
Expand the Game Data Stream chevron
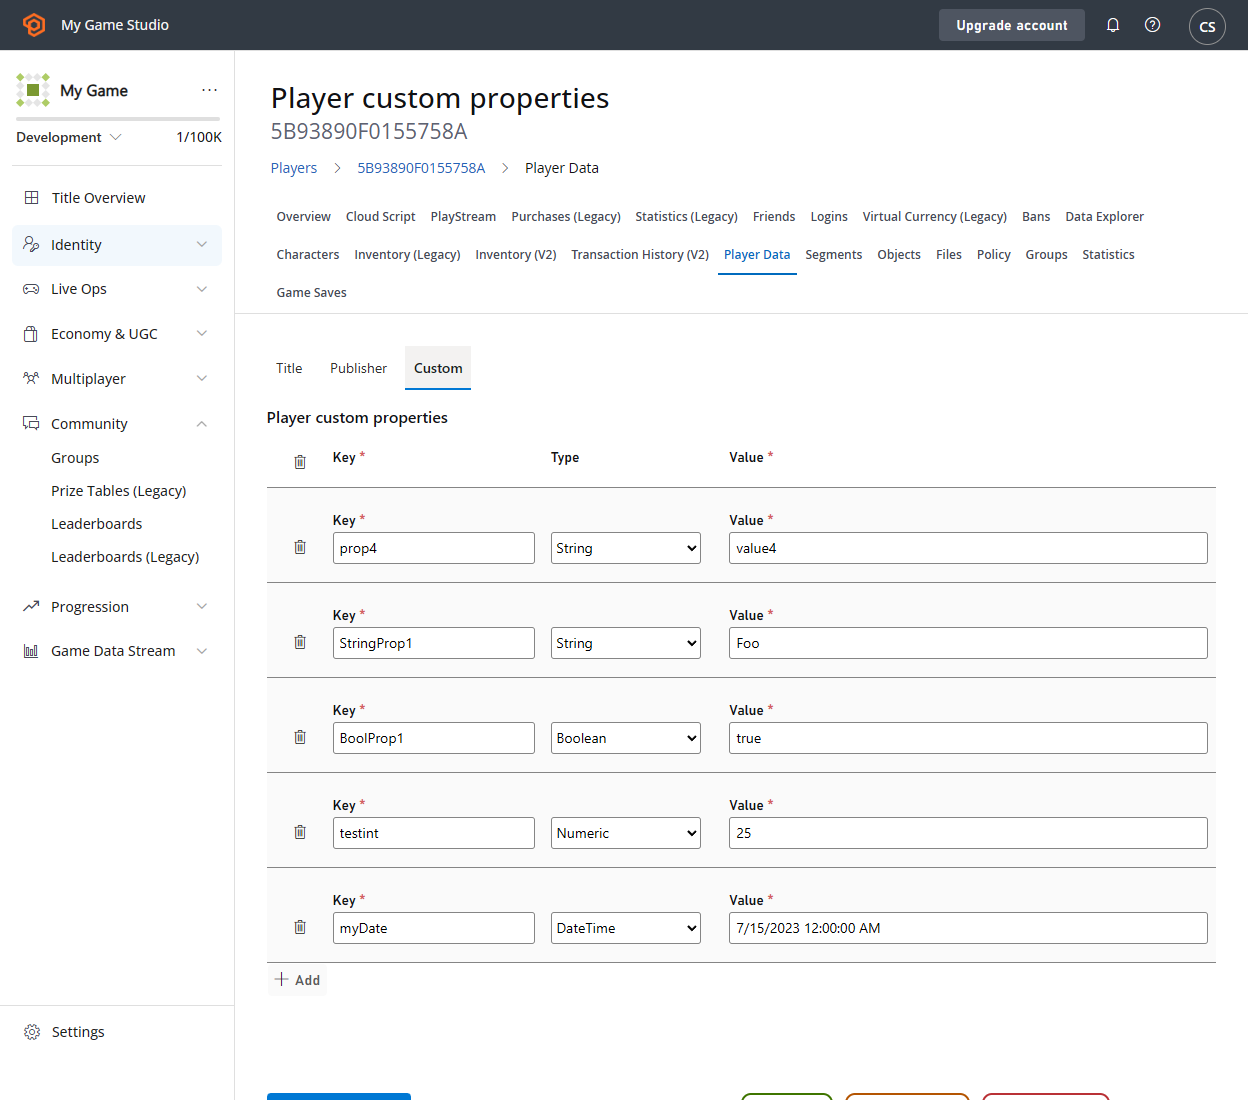[x=202, y=651]
